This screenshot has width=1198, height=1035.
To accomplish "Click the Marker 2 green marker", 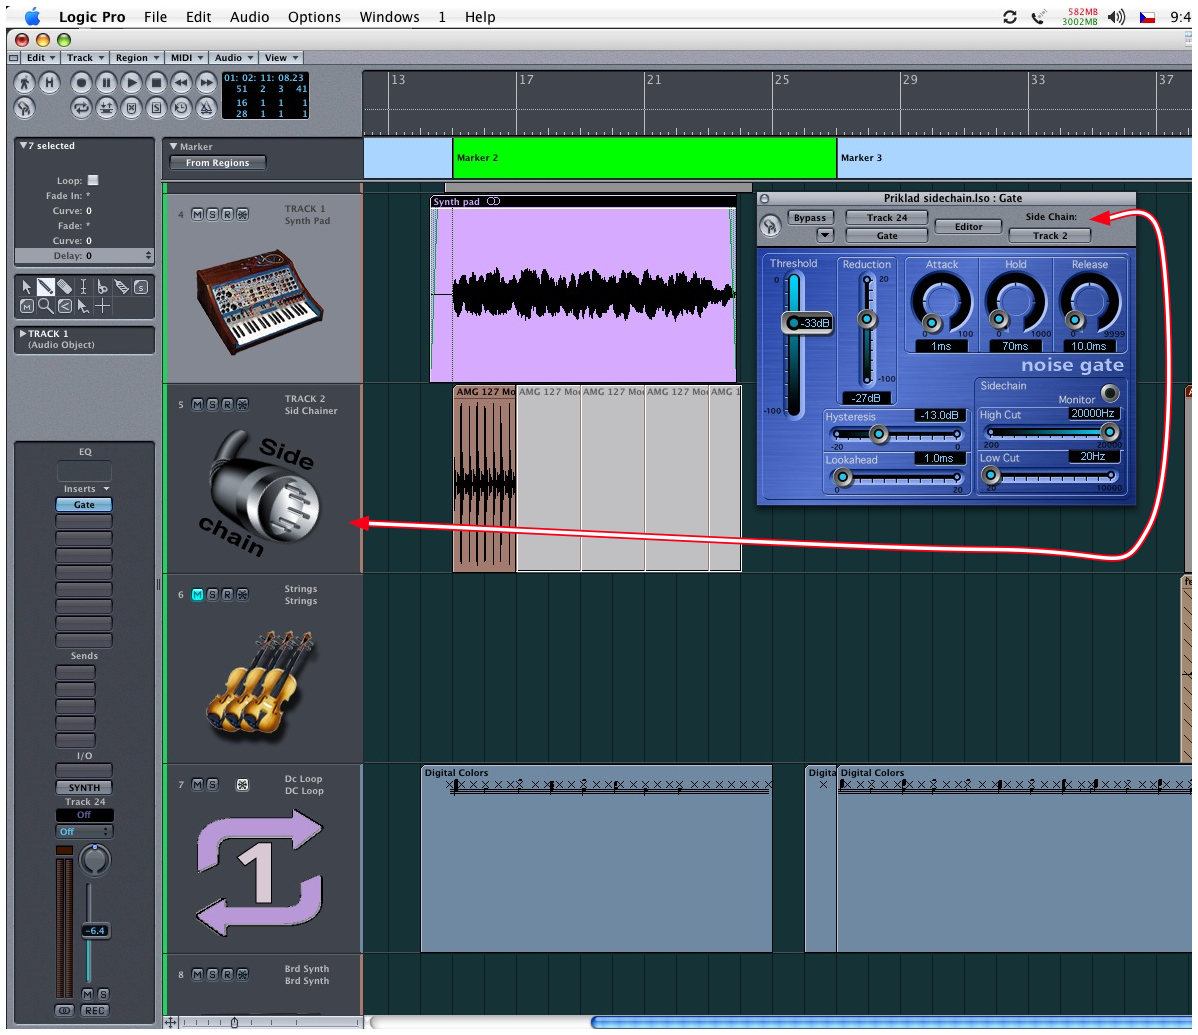I will pyautogui.click(x=645, y=158).
